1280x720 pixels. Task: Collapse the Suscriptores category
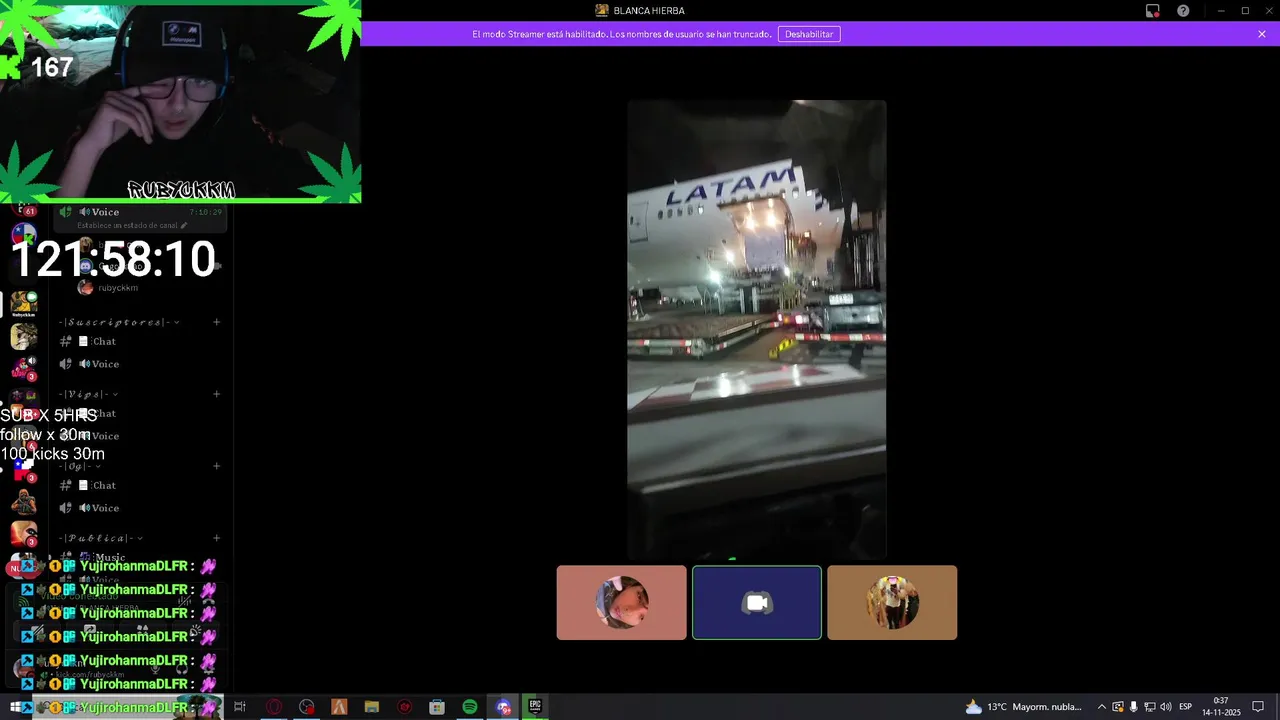(x=120, y=322)
